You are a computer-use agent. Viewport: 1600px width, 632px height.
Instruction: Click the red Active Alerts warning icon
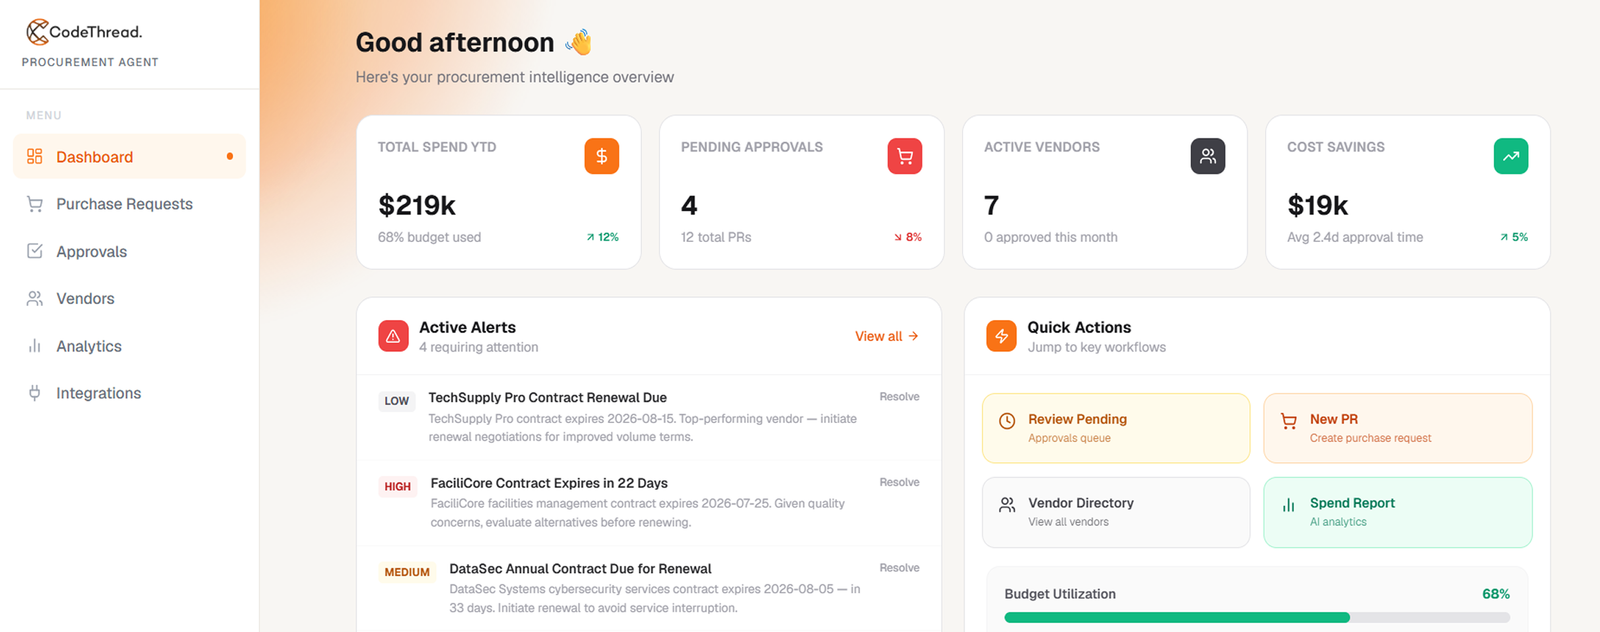393,336
